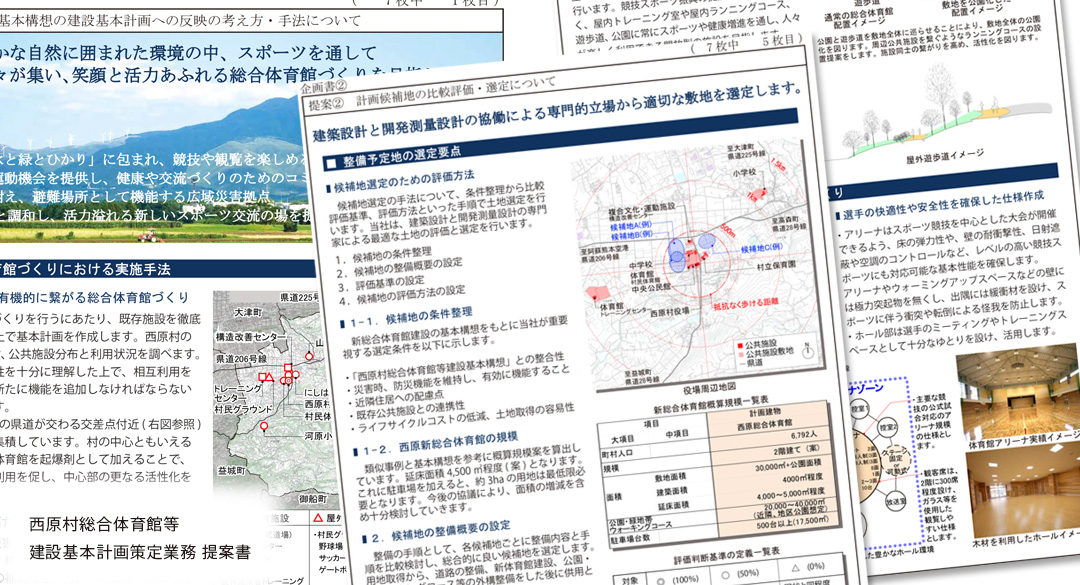Click the label '企画書②' on the center page

pyautogui.click(x=324, y=88)
